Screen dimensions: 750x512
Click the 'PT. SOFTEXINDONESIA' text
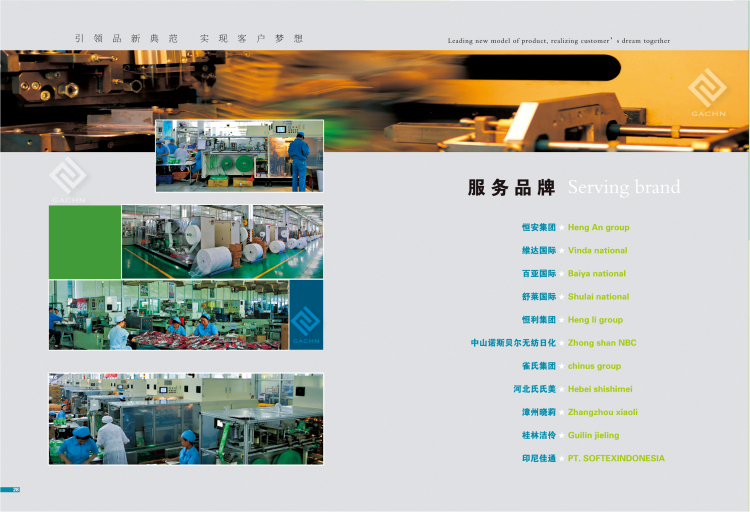tap(616, 458)
